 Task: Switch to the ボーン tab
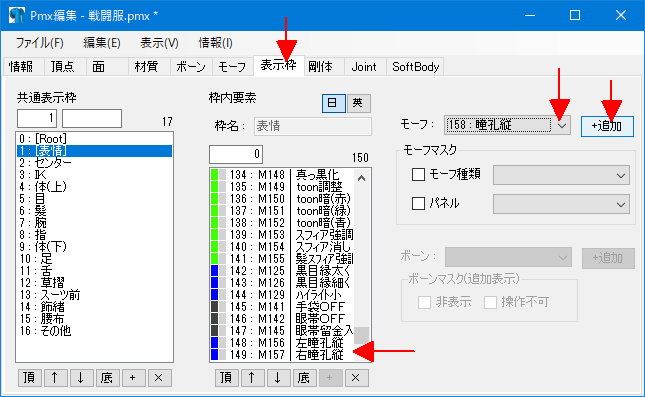pos(191,67)
